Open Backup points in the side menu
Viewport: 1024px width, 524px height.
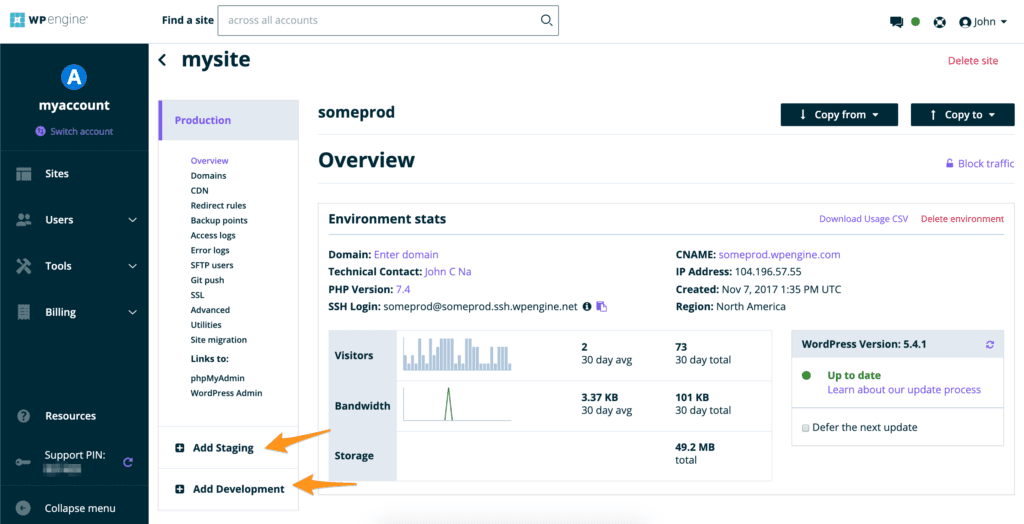pyautogui.click(x=219, y=220)
